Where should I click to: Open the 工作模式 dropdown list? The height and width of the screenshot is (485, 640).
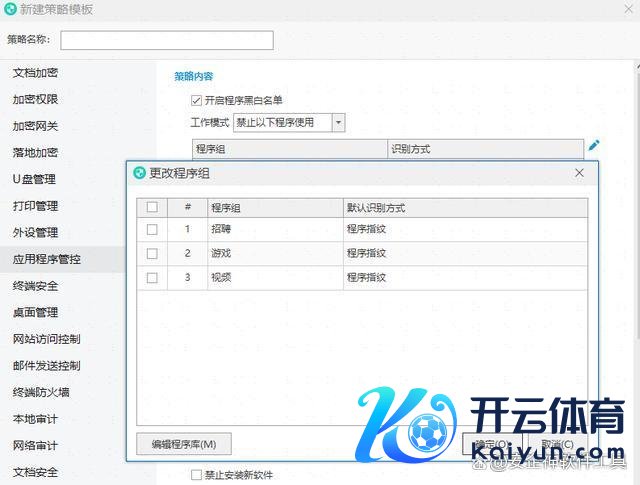coord(338,122)
